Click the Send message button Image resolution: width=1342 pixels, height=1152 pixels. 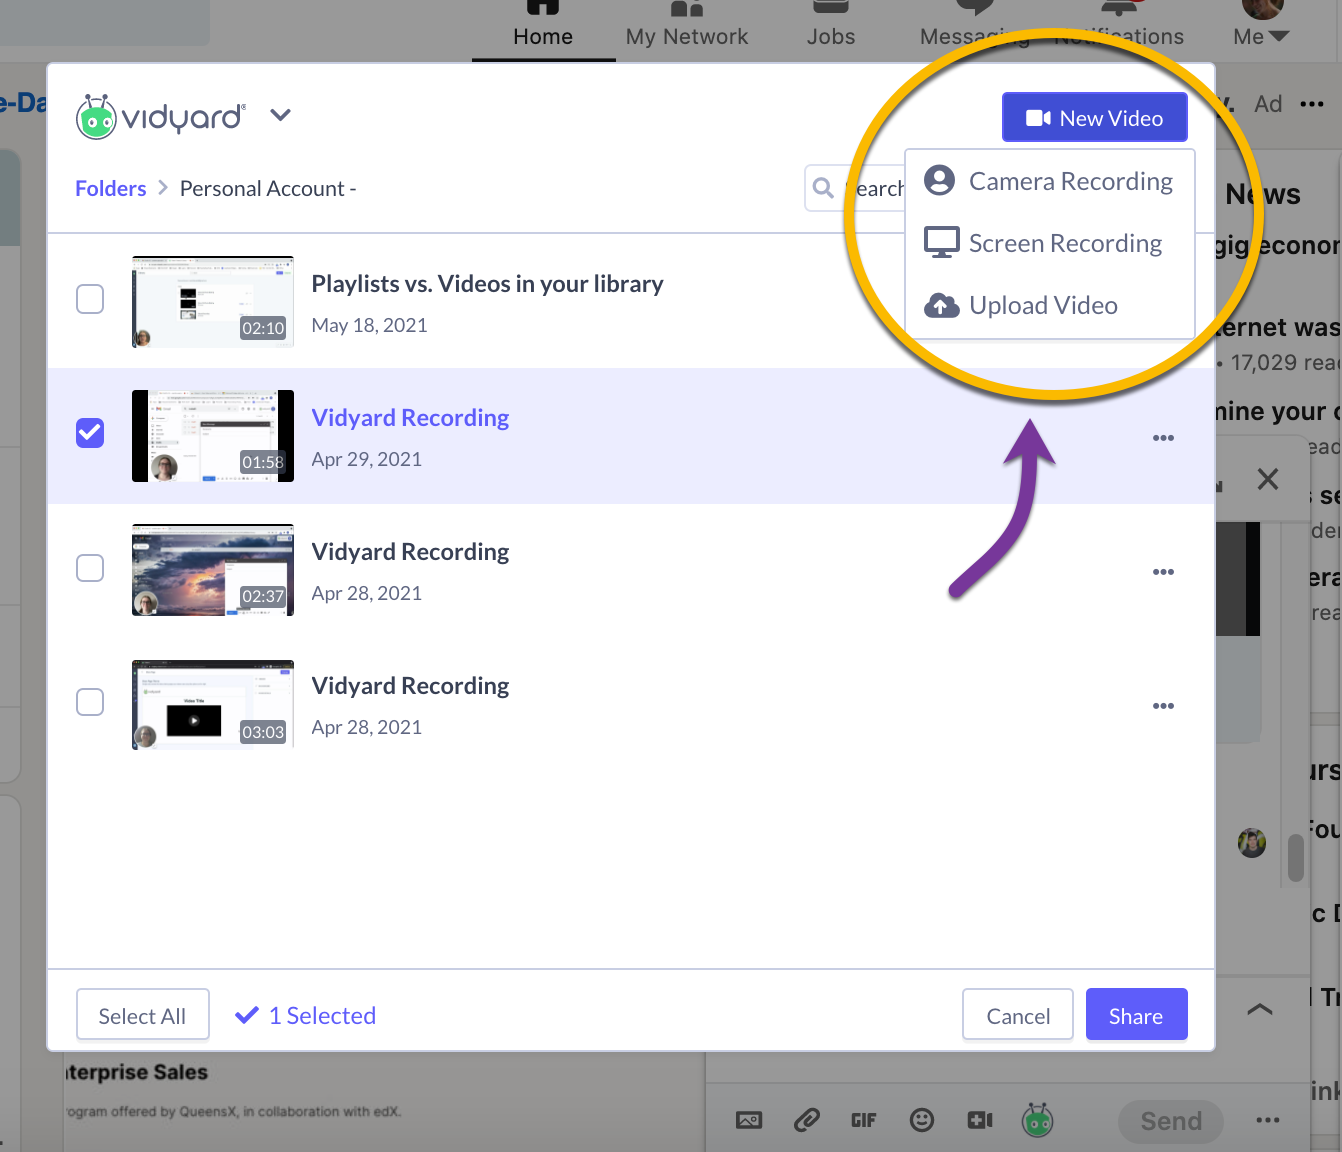tap(1170, 1121)
